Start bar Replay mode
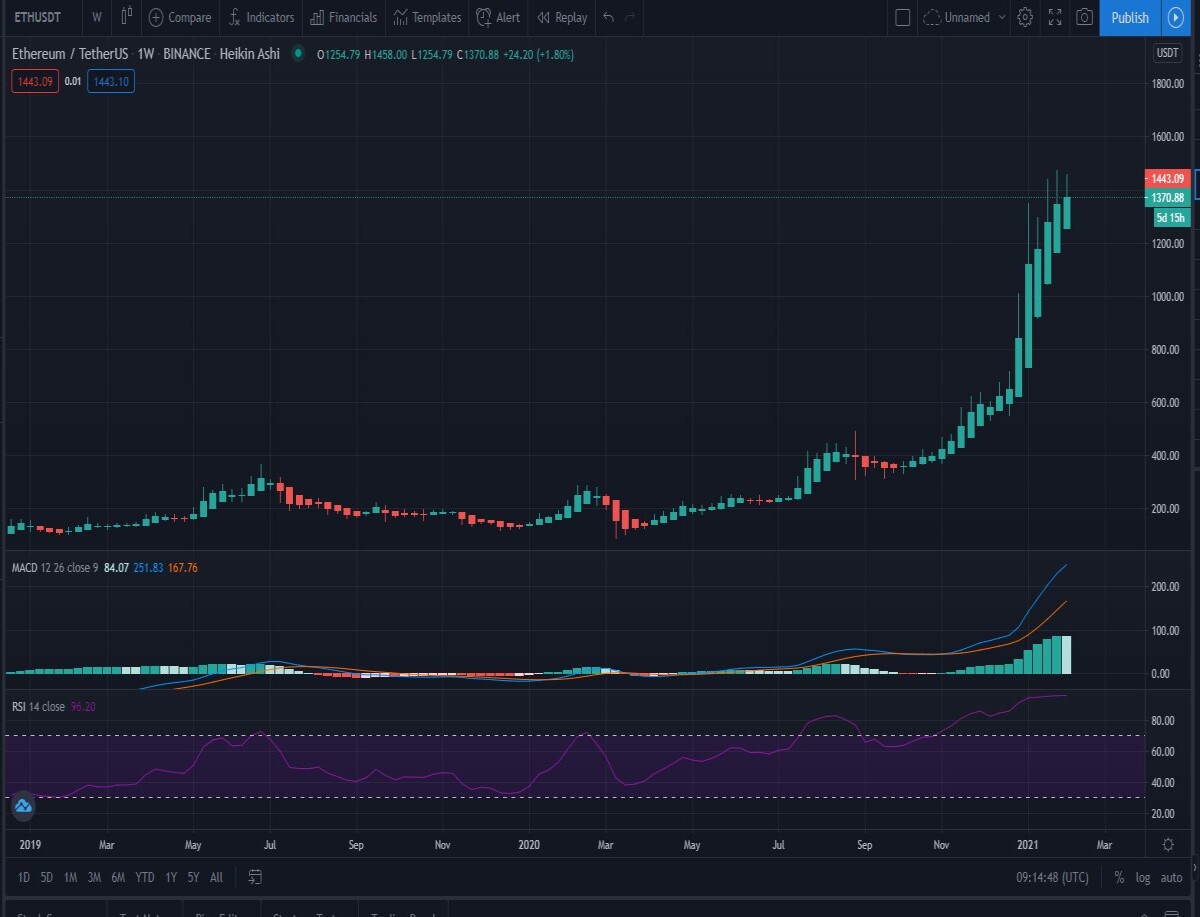The width and height of the screenshot is (1200, 917). 562,17
